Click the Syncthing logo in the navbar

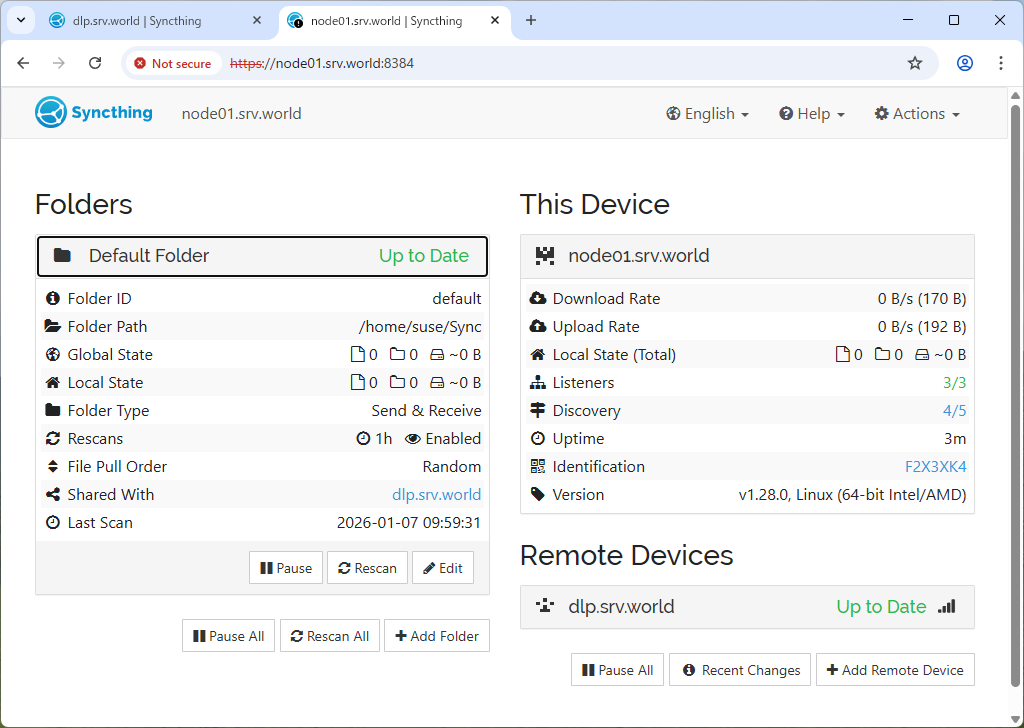click(93, 113)
